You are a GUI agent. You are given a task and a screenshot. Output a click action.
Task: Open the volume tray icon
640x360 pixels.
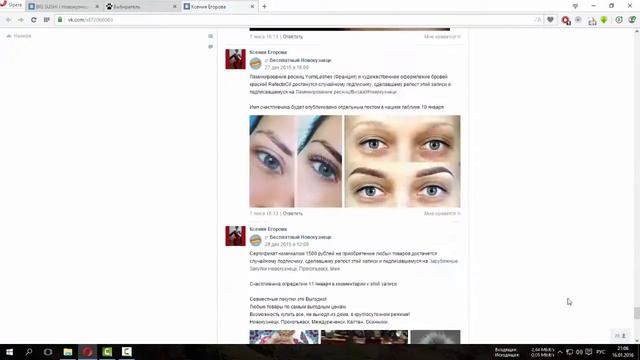[x=579, y=352]
